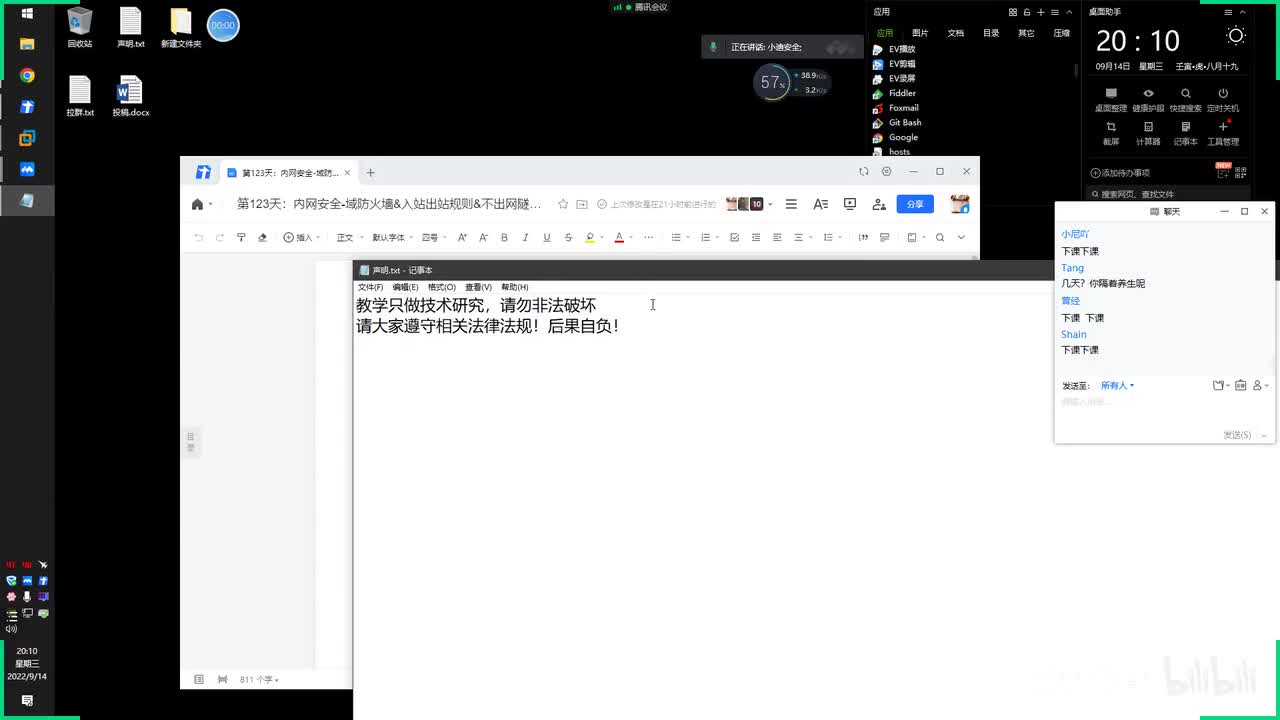Open the 记事本 notepad tool

pos(1185,134)
